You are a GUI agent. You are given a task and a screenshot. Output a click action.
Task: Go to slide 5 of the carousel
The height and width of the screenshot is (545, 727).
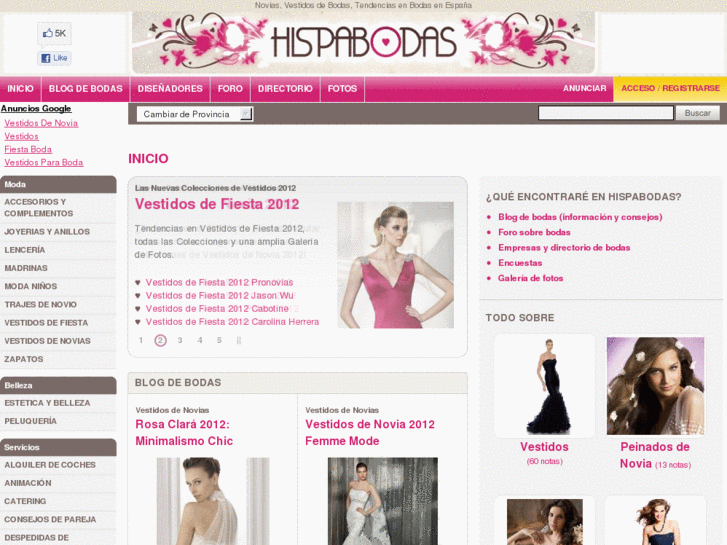coord(219,340)
